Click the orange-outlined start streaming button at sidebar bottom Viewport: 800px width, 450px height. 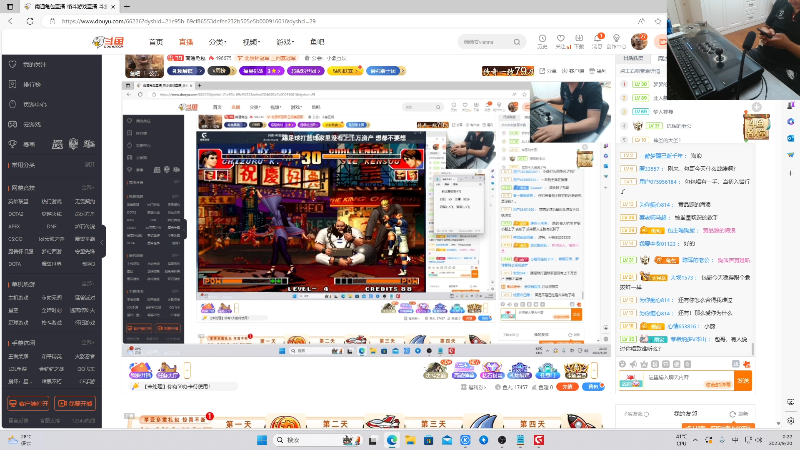[x=75, y=403]
